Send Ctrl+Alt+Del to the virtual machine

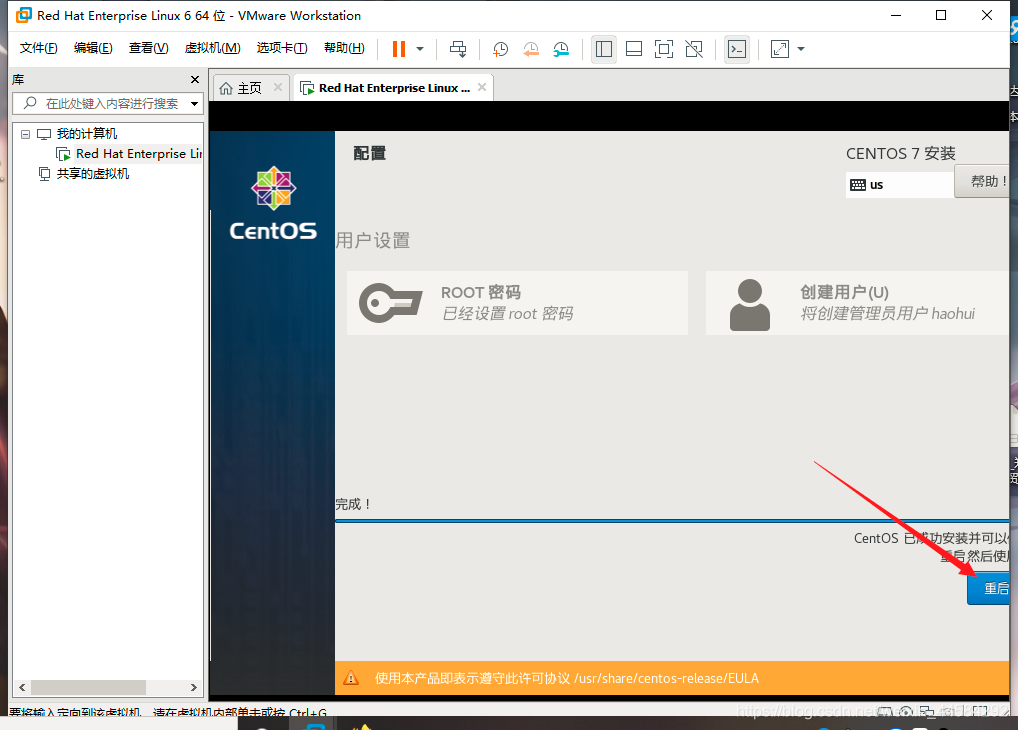(x=458, y=49)
